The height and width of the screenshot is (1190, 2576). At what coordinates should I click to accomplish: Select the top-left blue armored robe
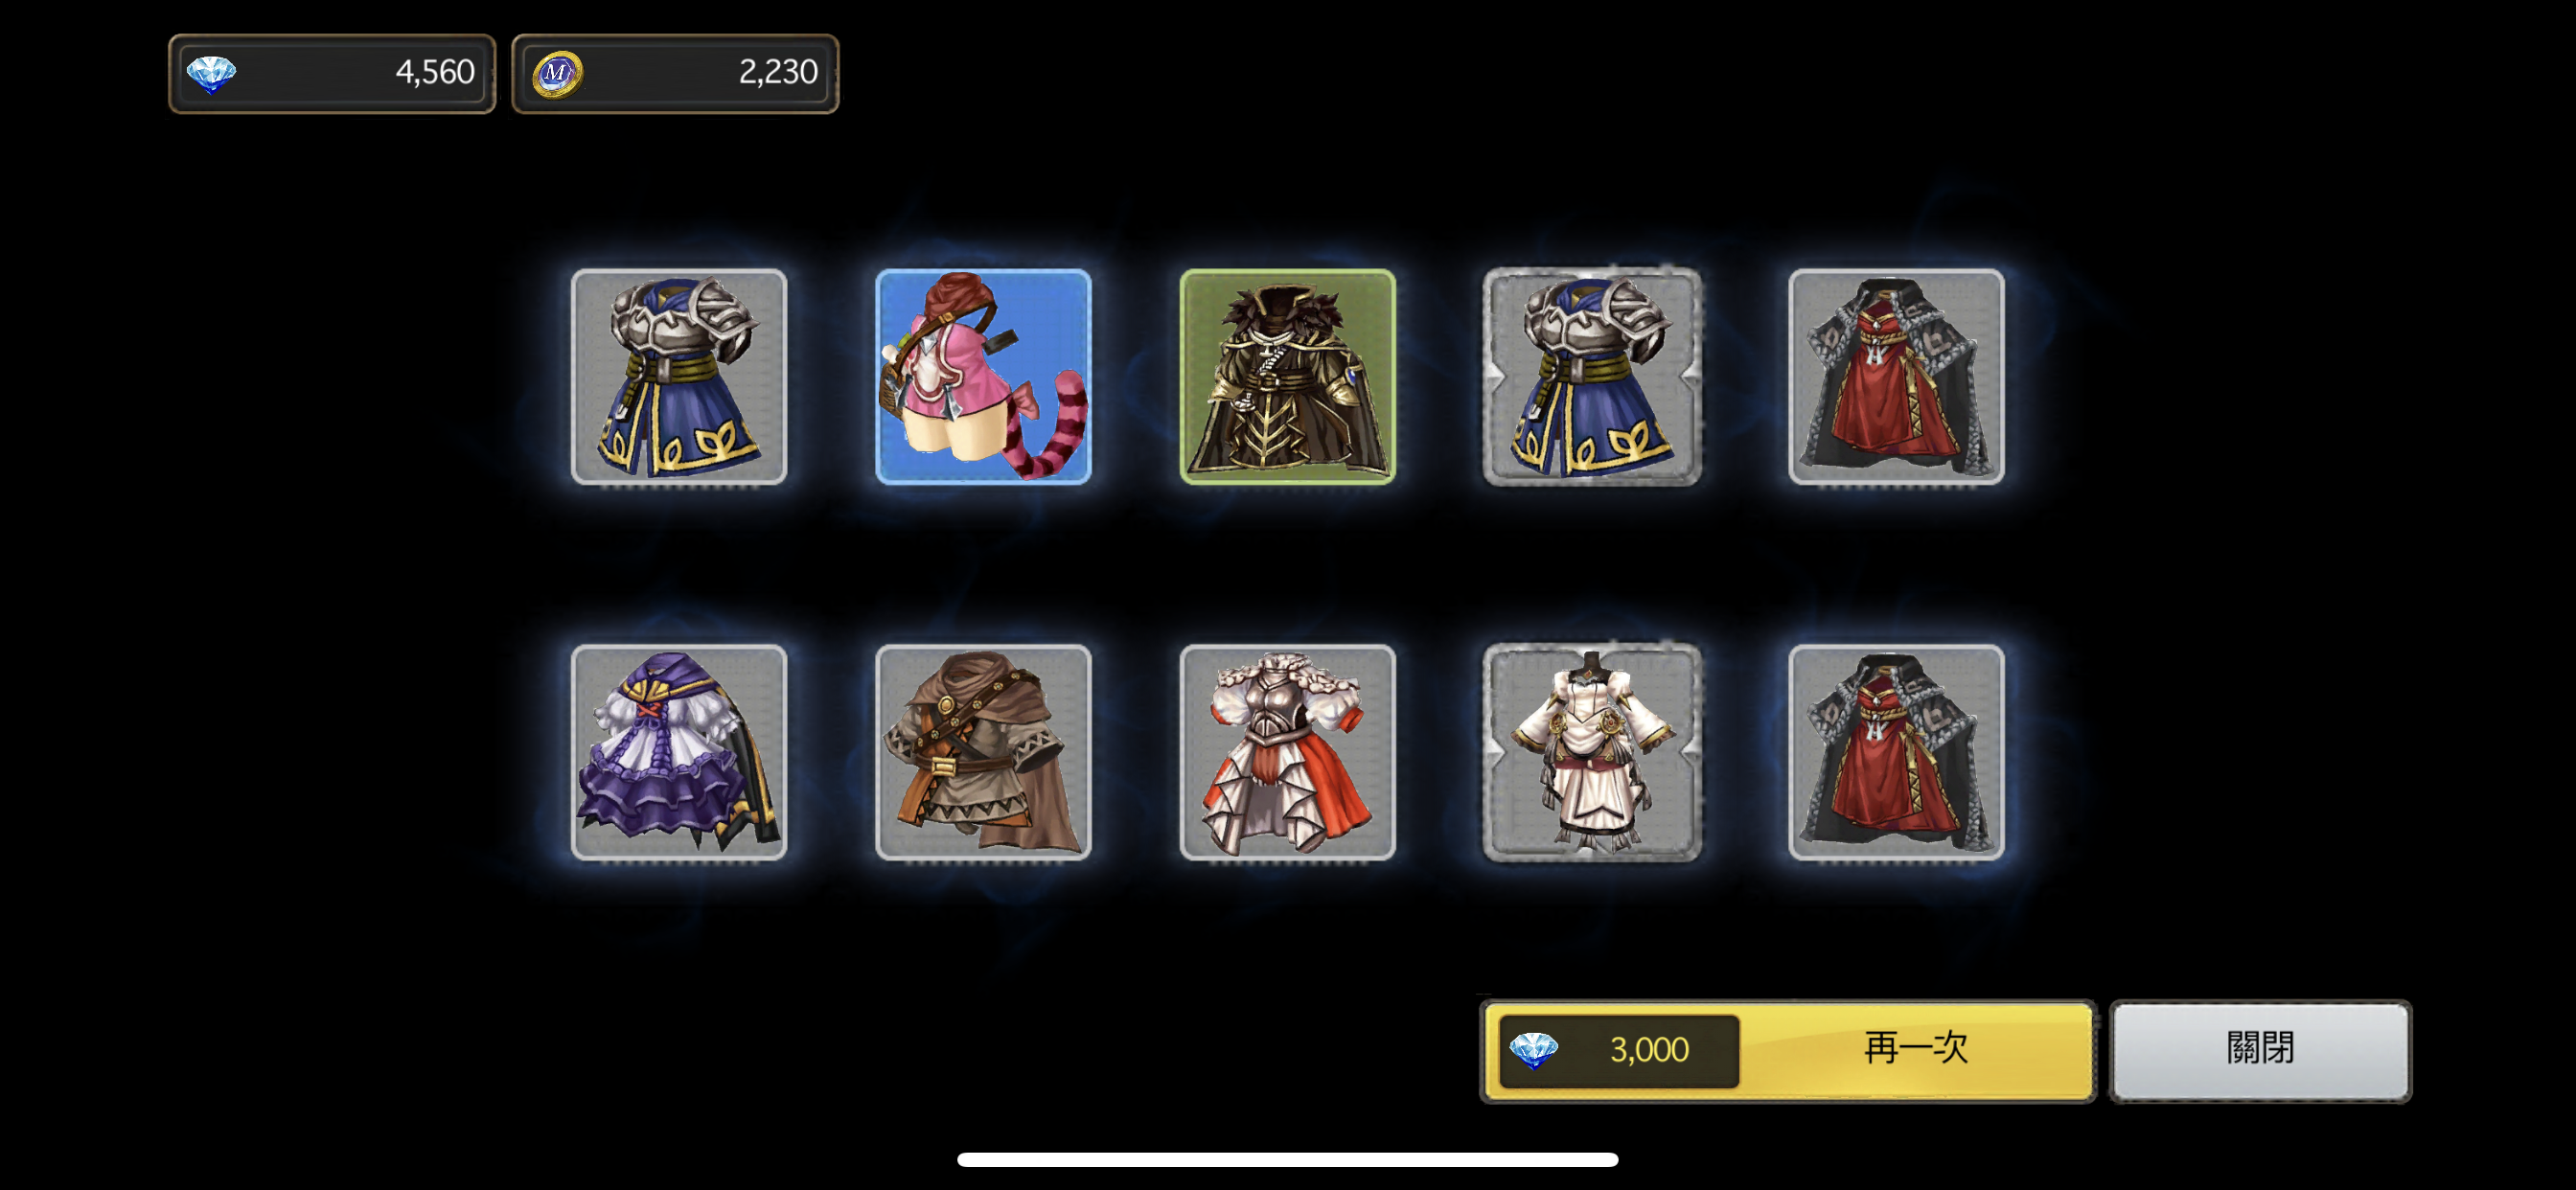tap(679, 376)
